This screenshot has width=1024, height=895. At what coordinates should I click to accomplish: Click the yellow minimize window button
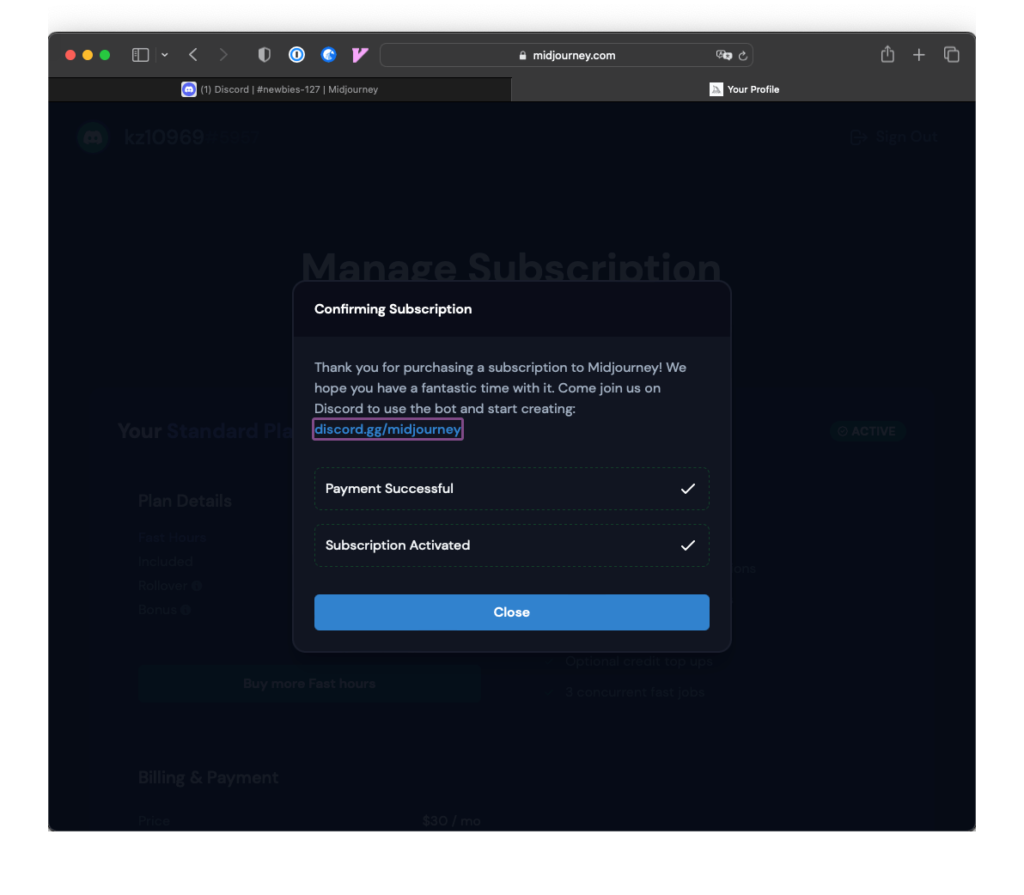click(88, 55)
